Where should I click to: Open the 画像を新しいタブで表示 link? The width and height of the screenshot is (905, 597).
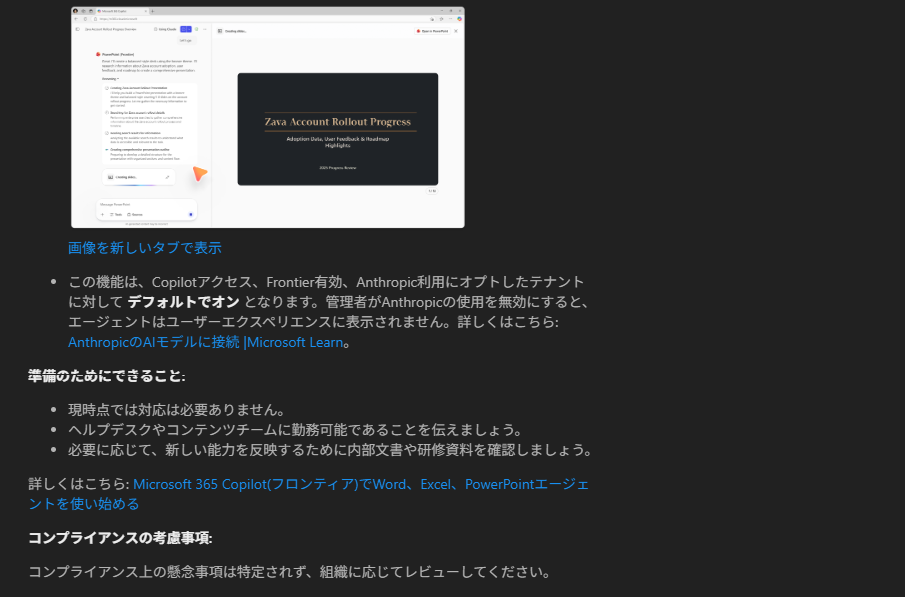tap(145, 248)
